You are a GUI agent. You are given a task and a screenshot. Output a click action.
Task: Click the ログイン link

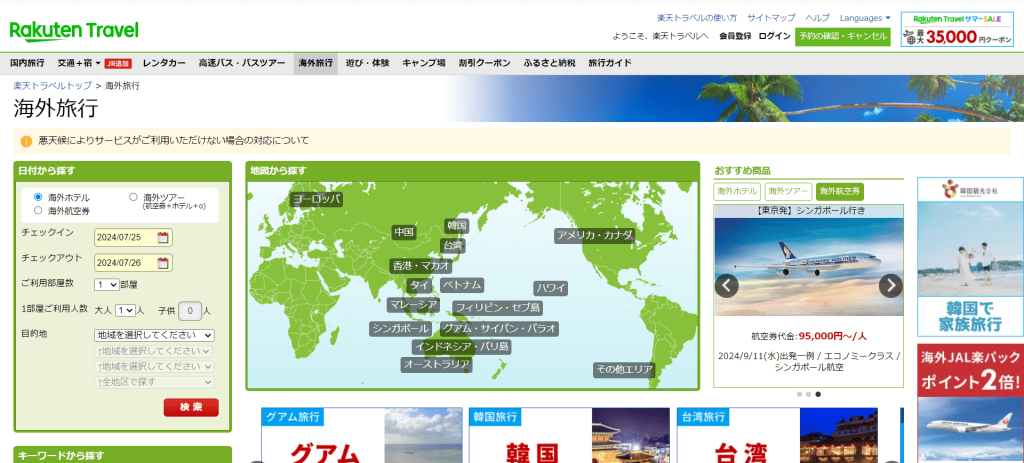tap(775, 37)
